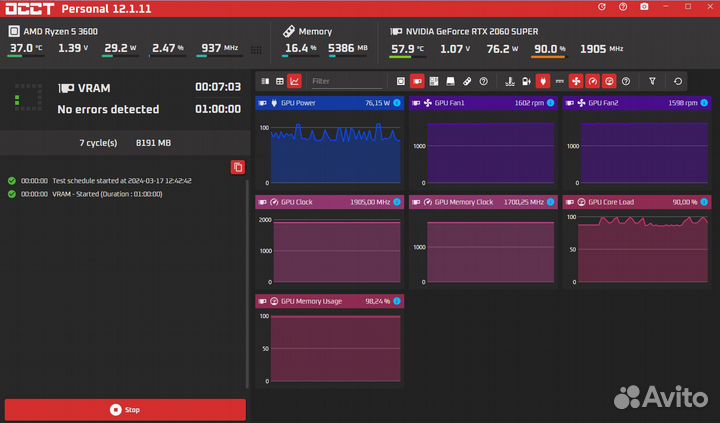720x423 pixels.
Task: Open GPU Memory Usage info button
Action: tap(397, 301)
